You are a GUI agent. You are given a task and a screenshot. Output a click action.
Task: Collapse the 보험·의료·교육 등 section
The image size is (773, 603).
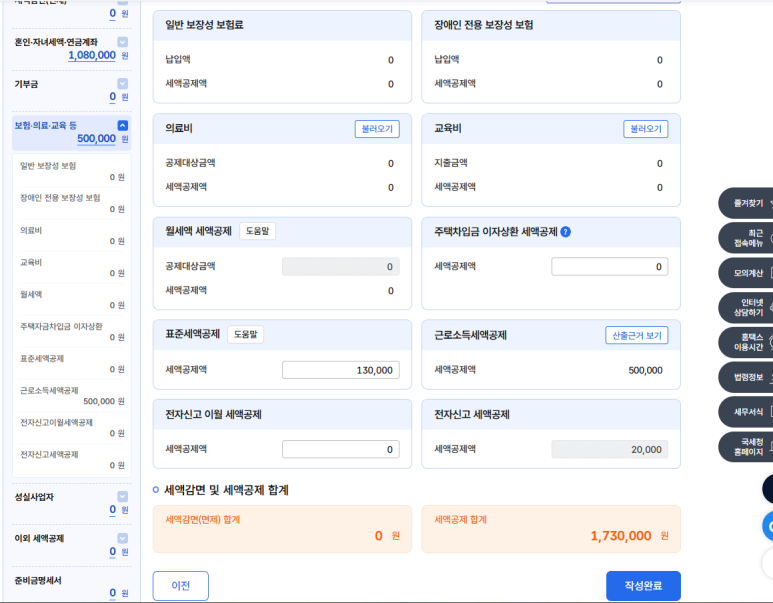point(123,125)
